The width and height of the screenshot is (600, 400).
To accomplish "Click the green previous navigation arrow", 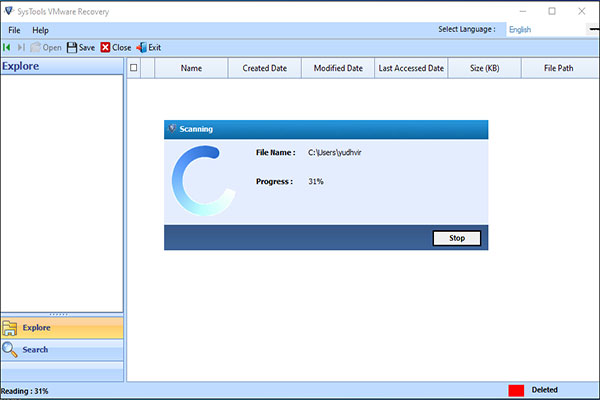I will coord(7,47).
